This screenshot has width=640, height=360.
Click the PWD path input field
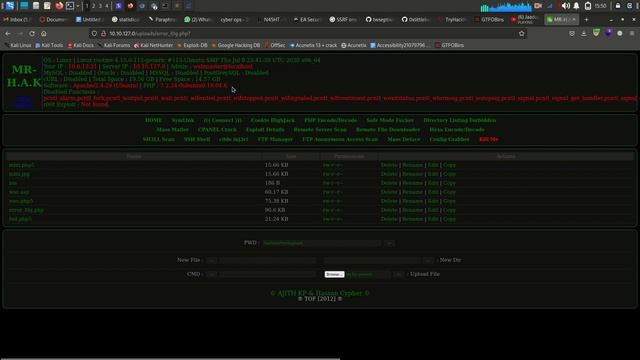(321, 243)
